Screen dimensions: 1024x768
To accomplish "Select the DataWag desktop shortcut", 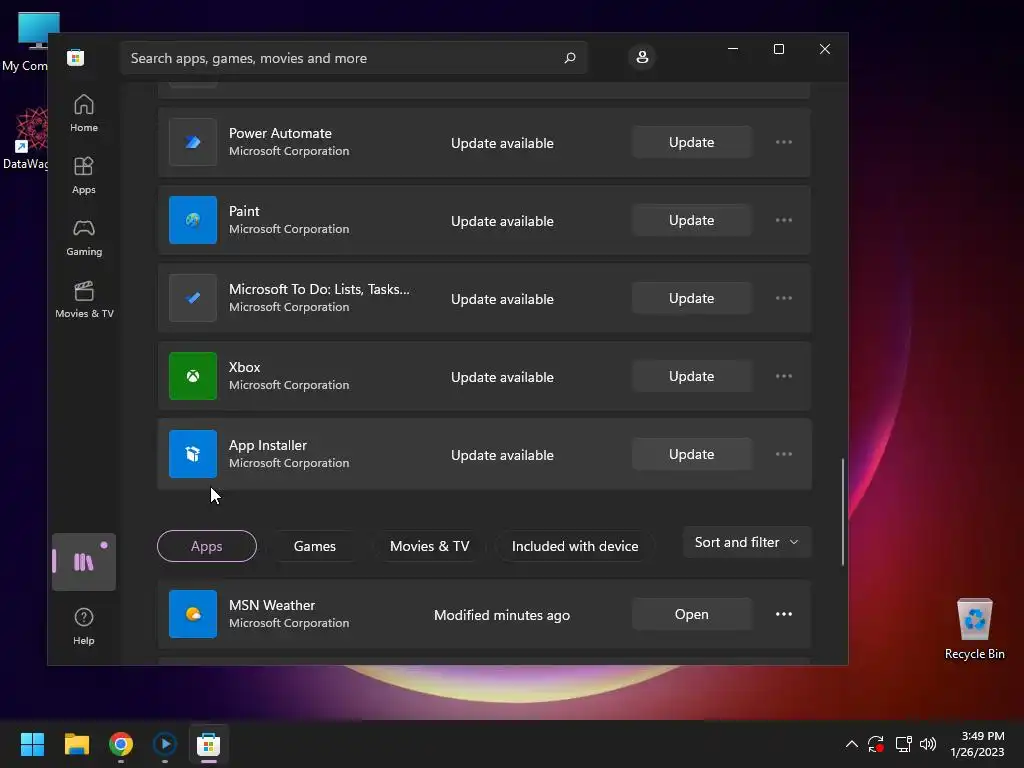I will [x=25, y=139].
